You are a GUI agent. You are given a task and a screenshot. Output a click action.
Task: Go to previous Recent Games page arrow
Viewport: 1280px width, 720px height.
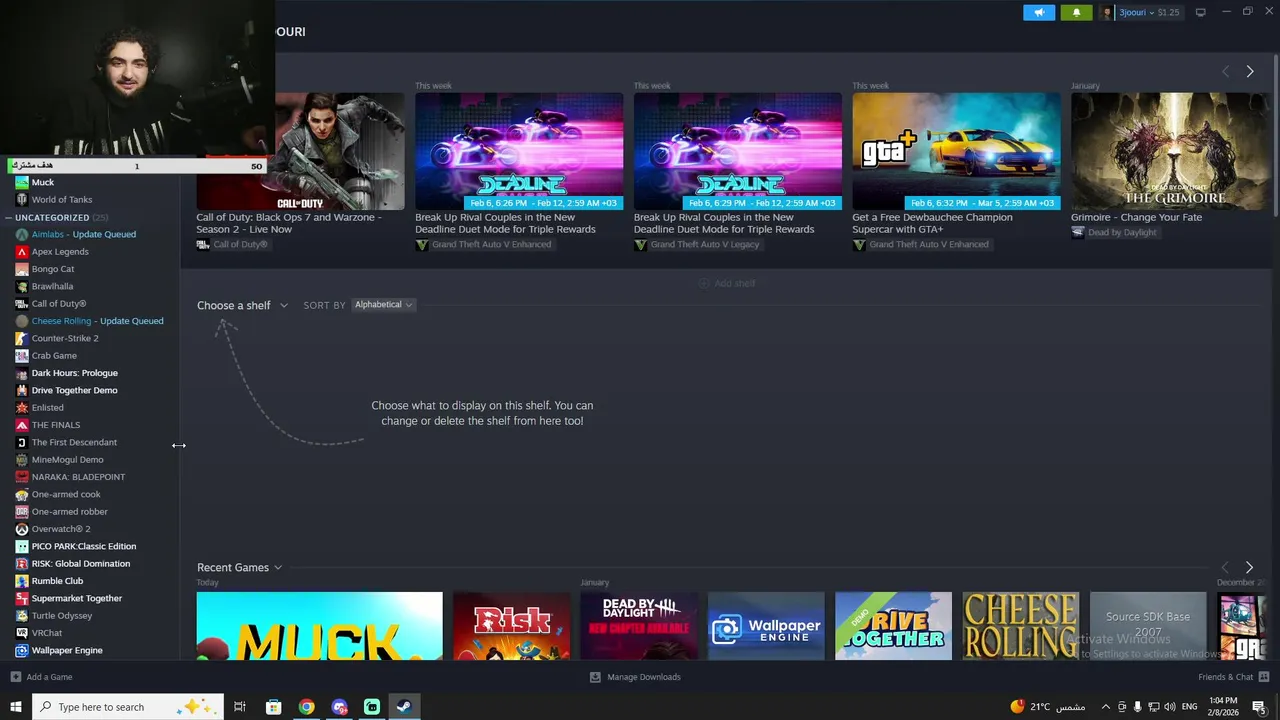1224,567
